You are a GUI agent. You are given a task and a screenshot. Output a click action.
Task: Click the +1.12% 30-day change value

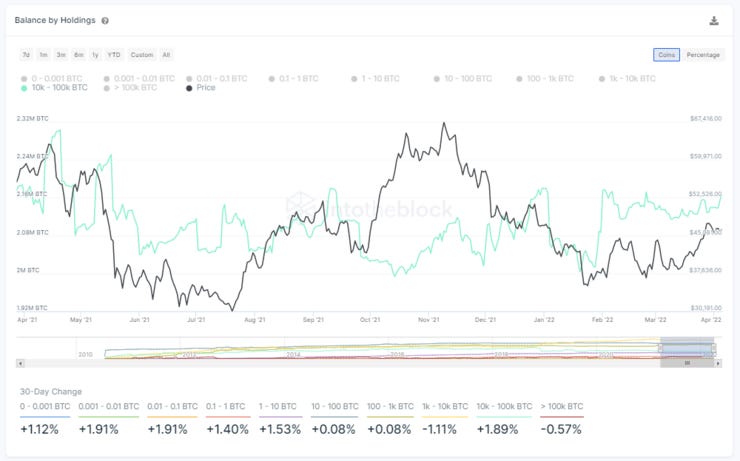pyautogui.click(x=40, y=429)
